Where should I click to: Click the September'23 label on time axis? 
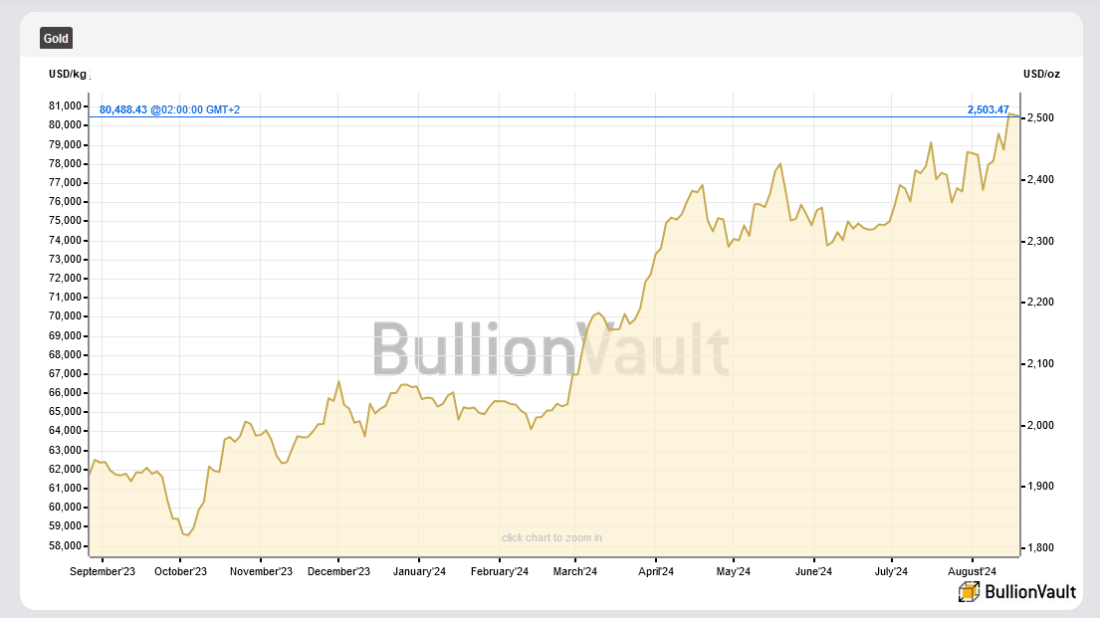[x=102, y=571]
